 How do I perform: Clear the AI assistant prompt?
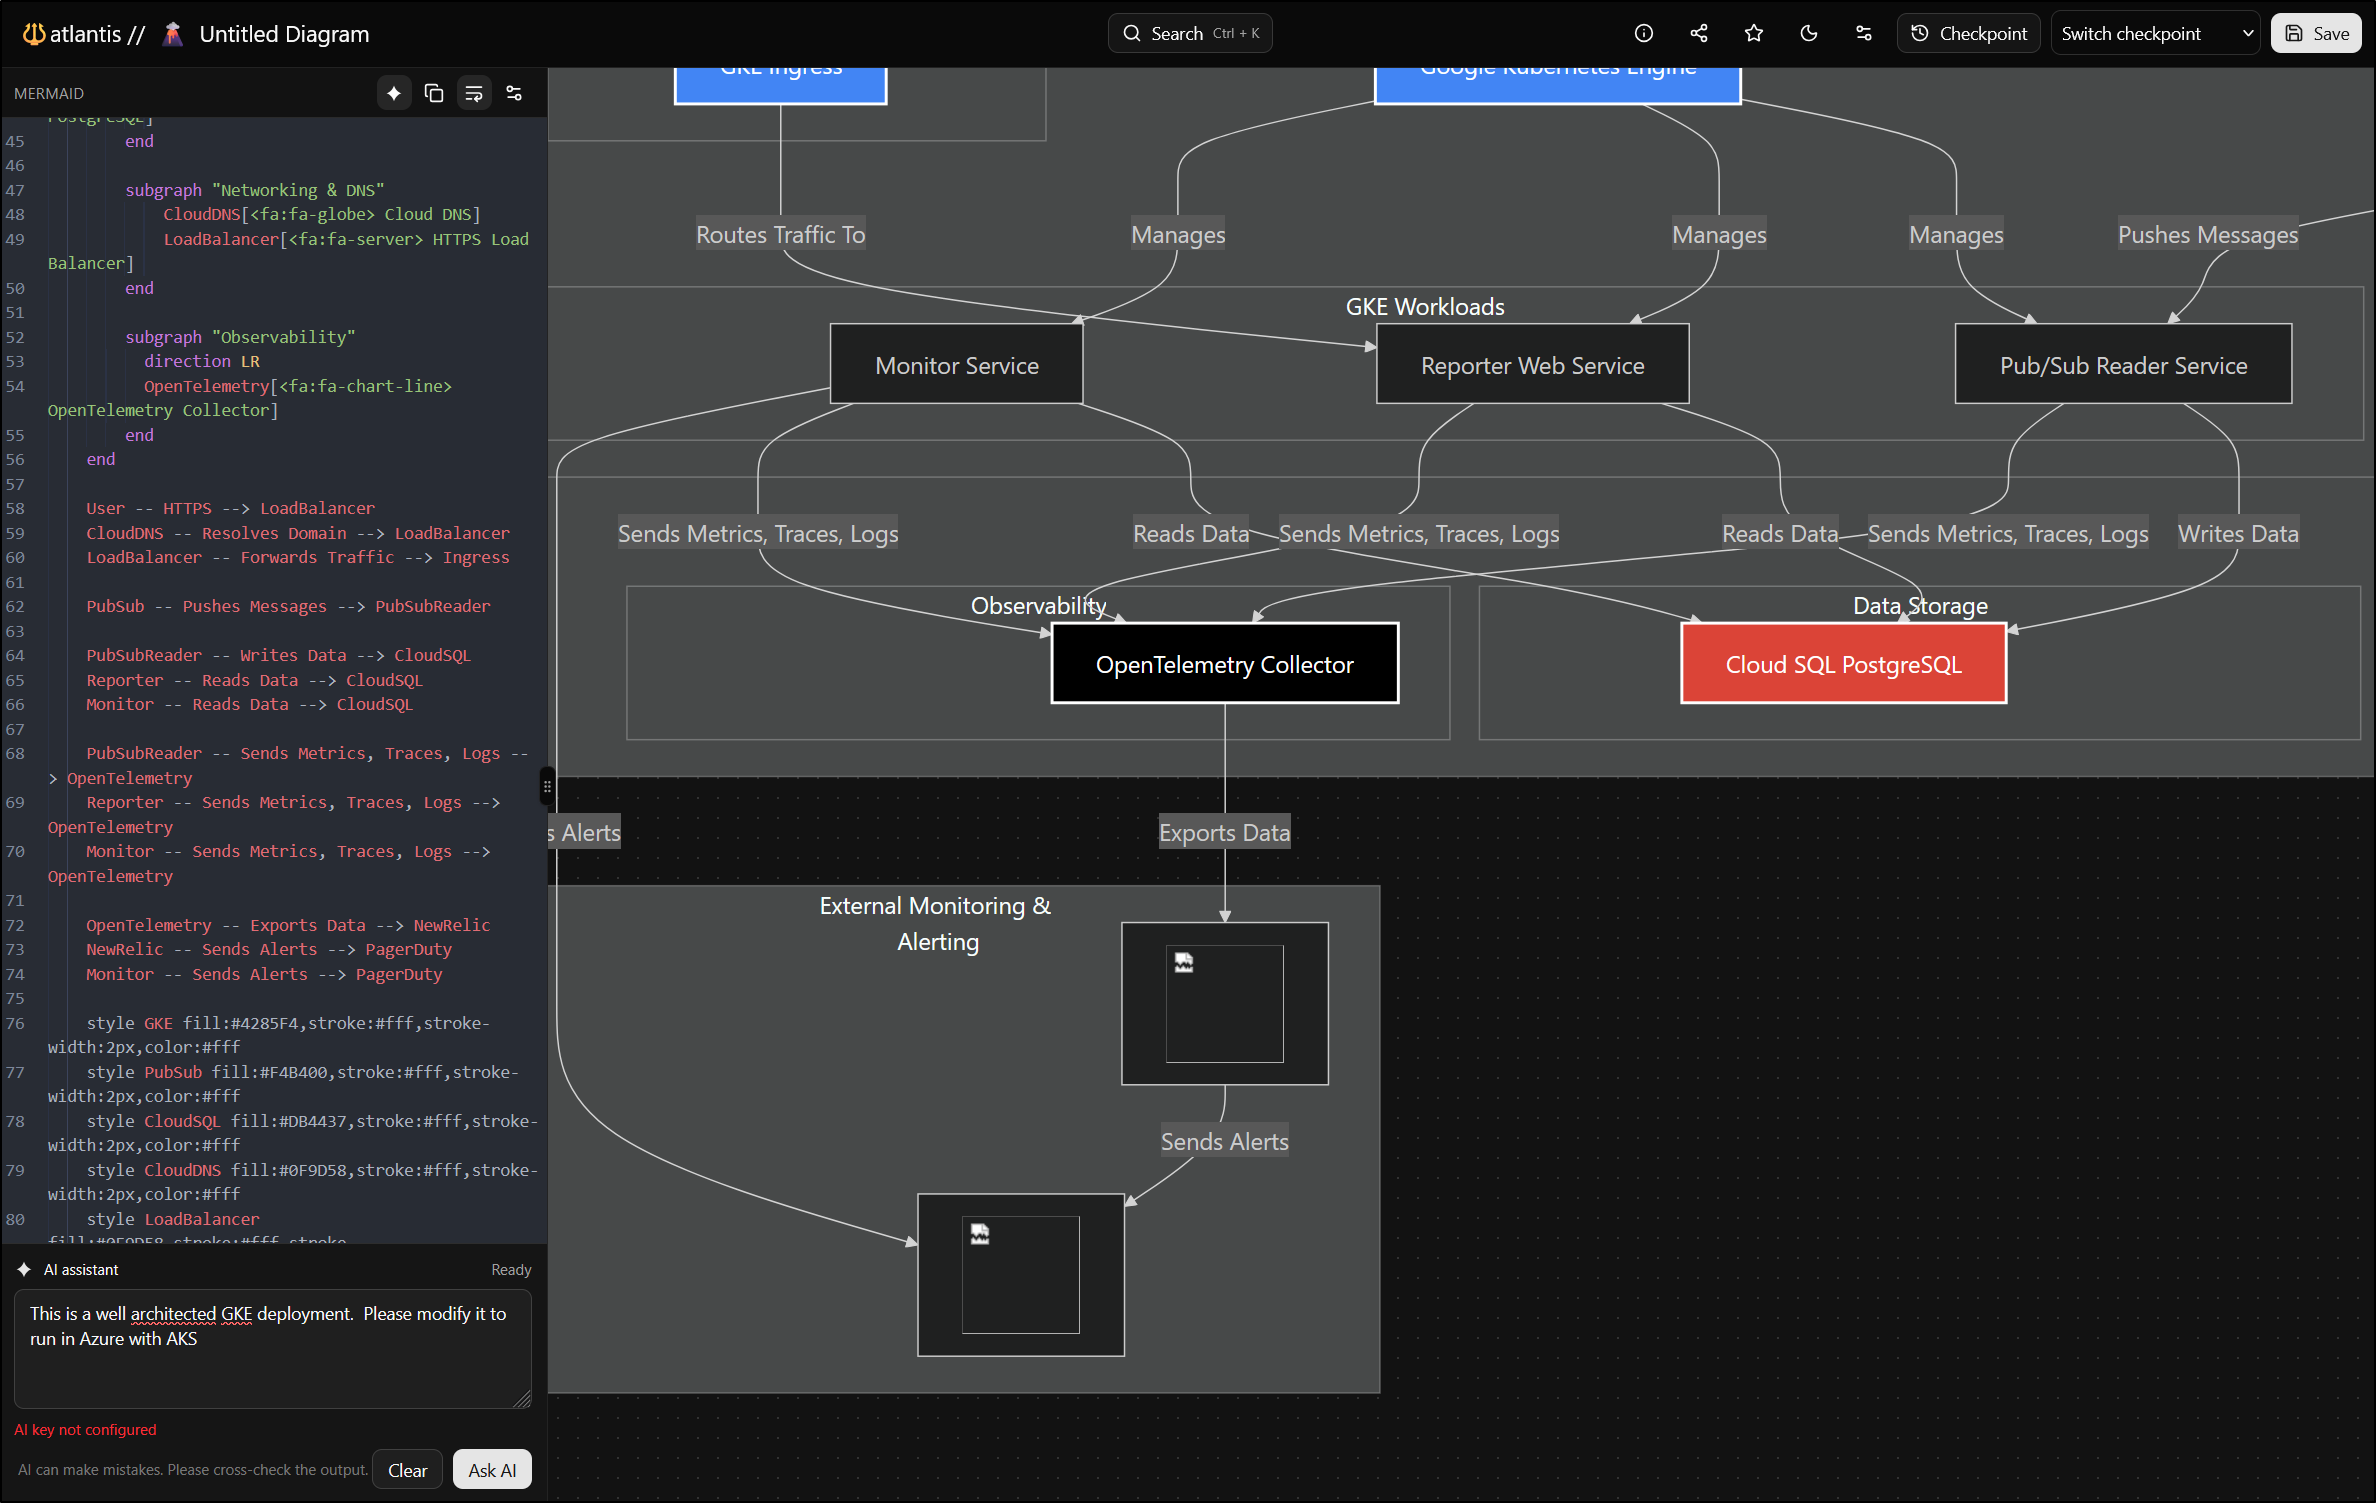(407, 1469)
